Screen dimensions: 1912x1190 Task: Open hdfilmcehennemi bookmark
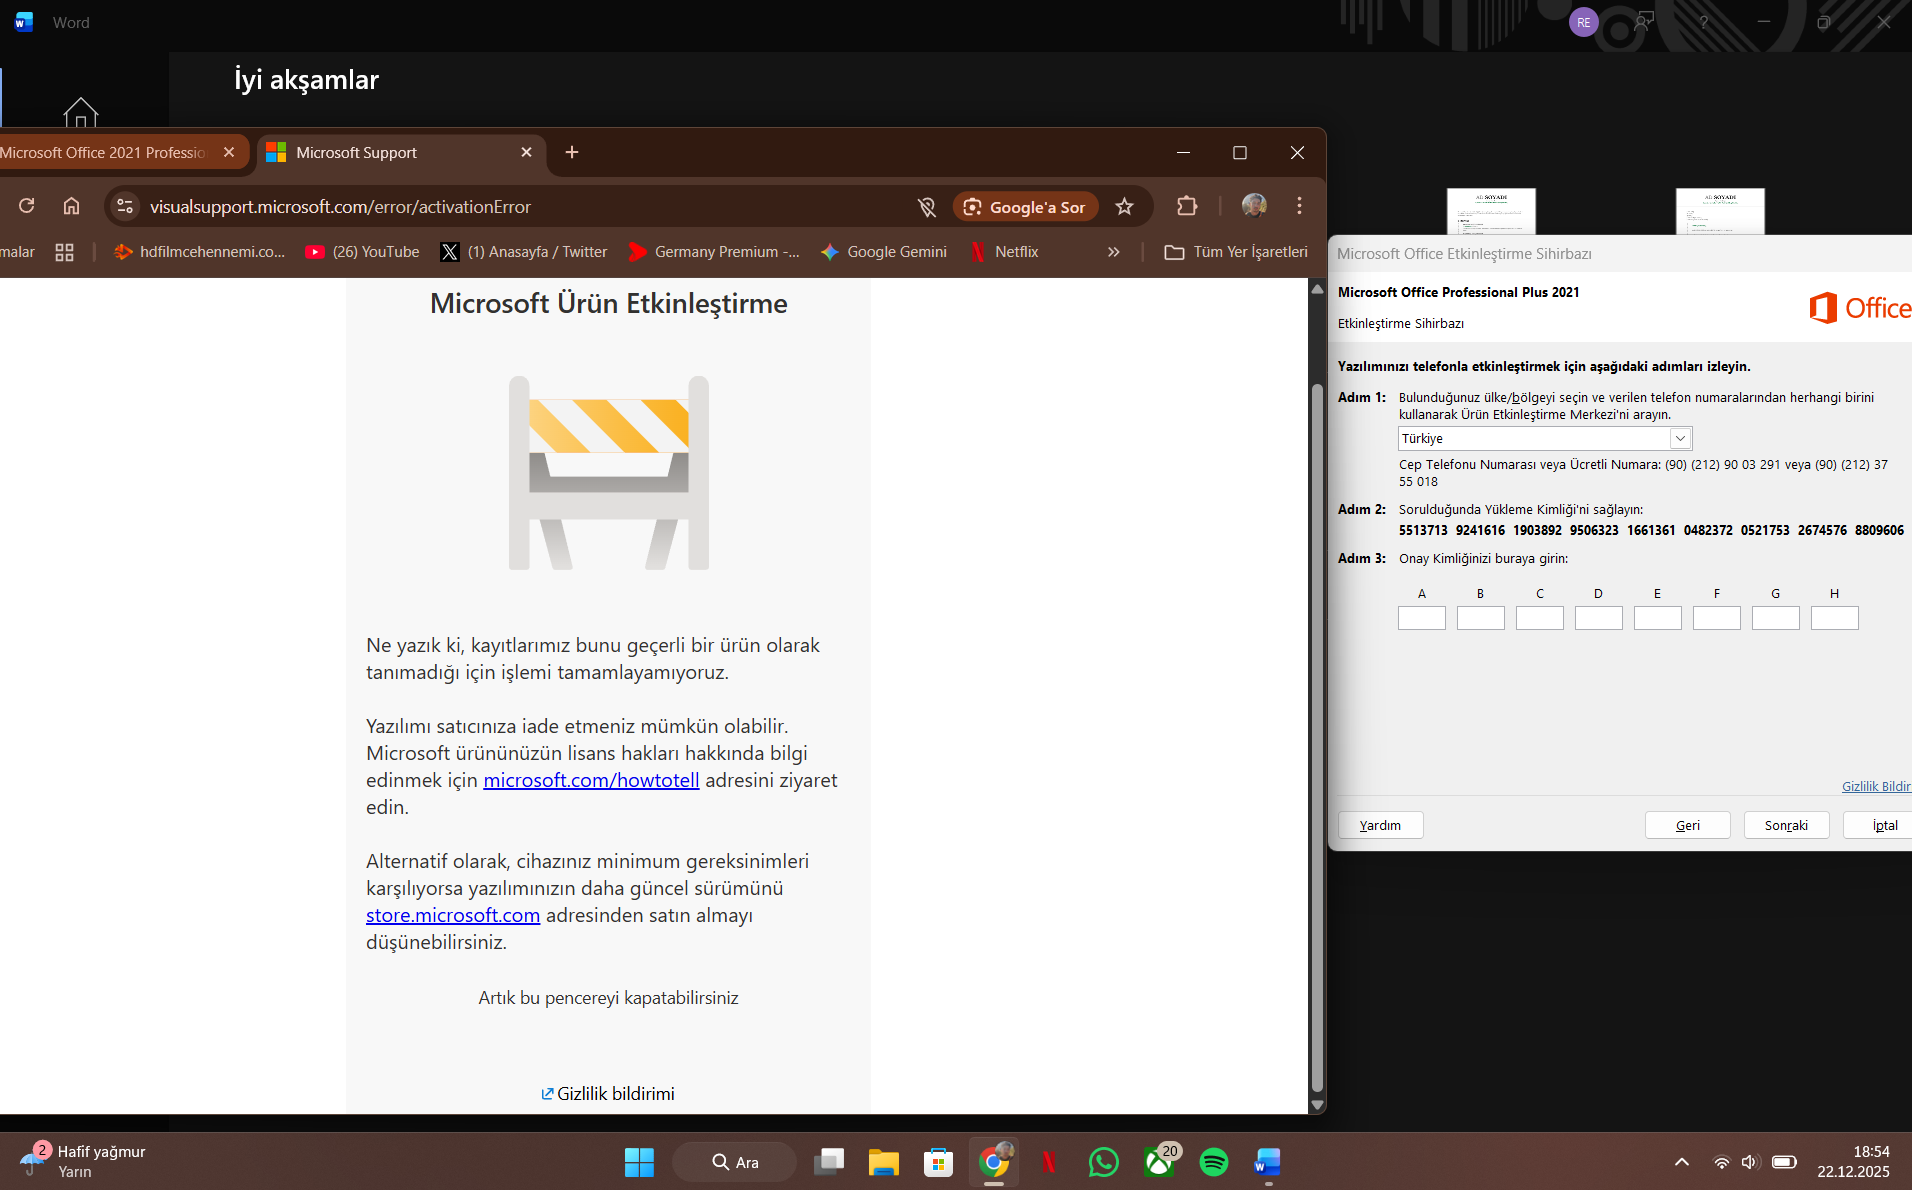pos(200,252)
